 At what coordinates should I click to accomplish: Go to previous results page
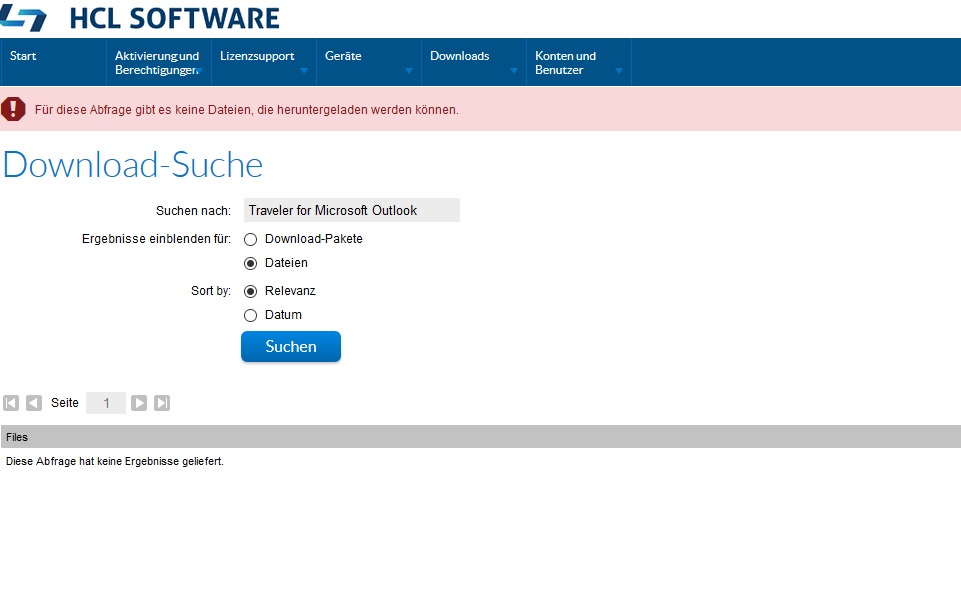(34, 403)
